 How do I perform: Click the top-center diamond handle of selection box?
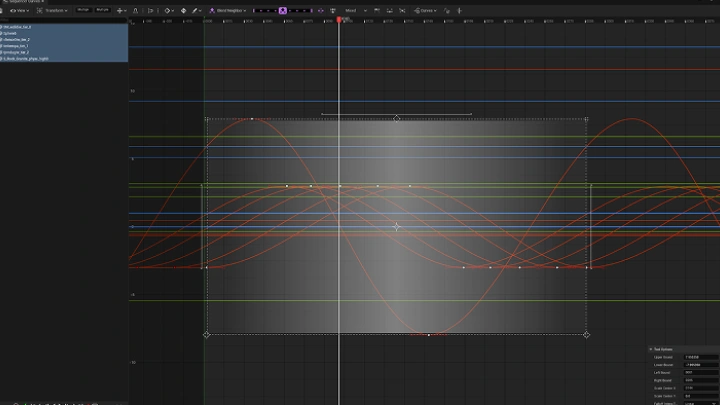coord(396,118)
